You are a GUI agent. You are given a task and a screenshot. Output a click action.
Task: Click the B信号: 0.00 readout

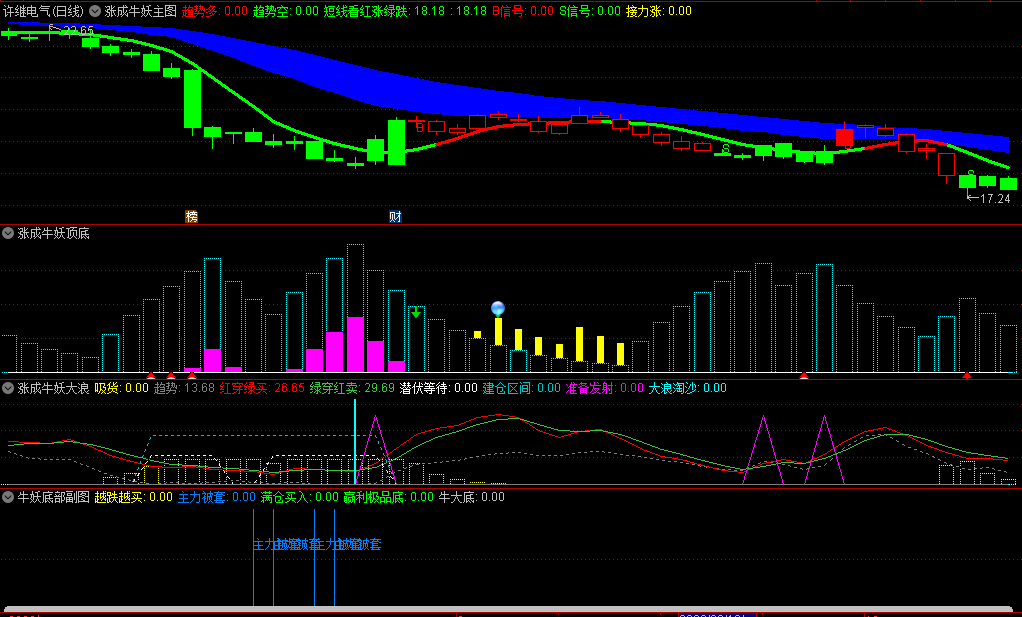(x=523, y=11)
